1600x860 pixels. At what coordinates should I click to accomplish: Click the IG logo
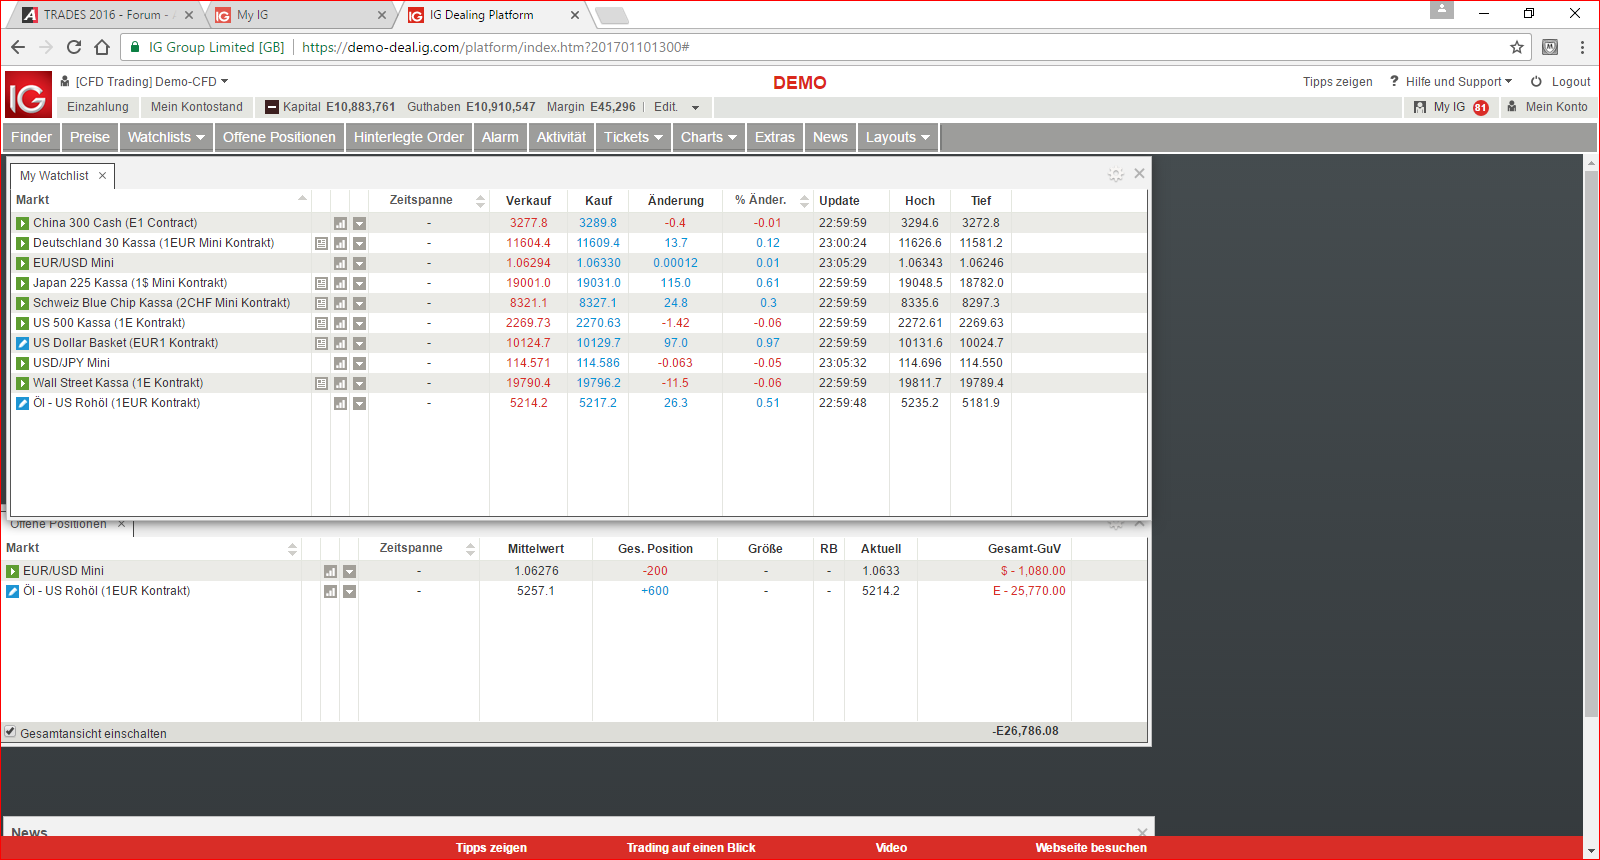[x=28, y=95]
